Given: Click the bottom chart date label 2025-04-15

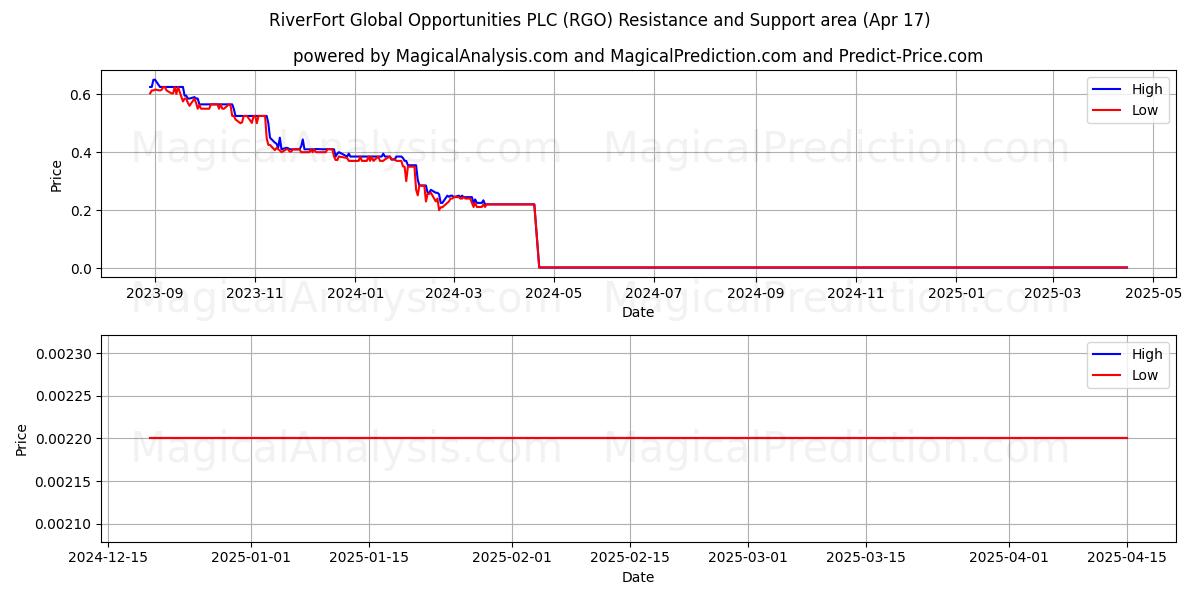Looking at the screenshot, I should pos(1128,558).
